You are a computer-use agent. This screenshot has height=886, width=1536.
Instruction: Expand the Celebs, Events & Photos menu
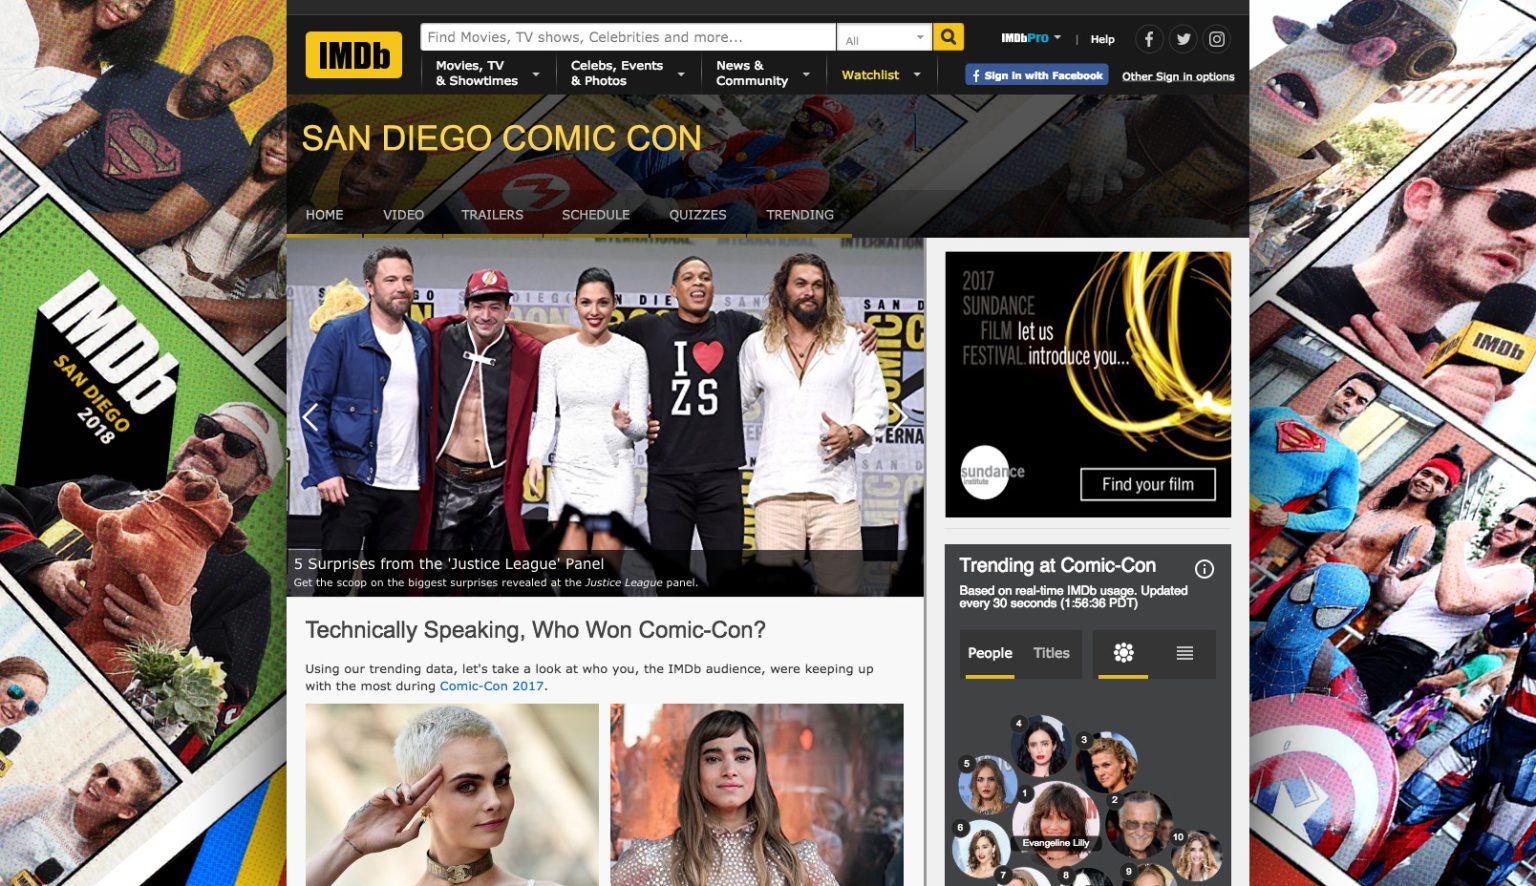coord(627,73)
